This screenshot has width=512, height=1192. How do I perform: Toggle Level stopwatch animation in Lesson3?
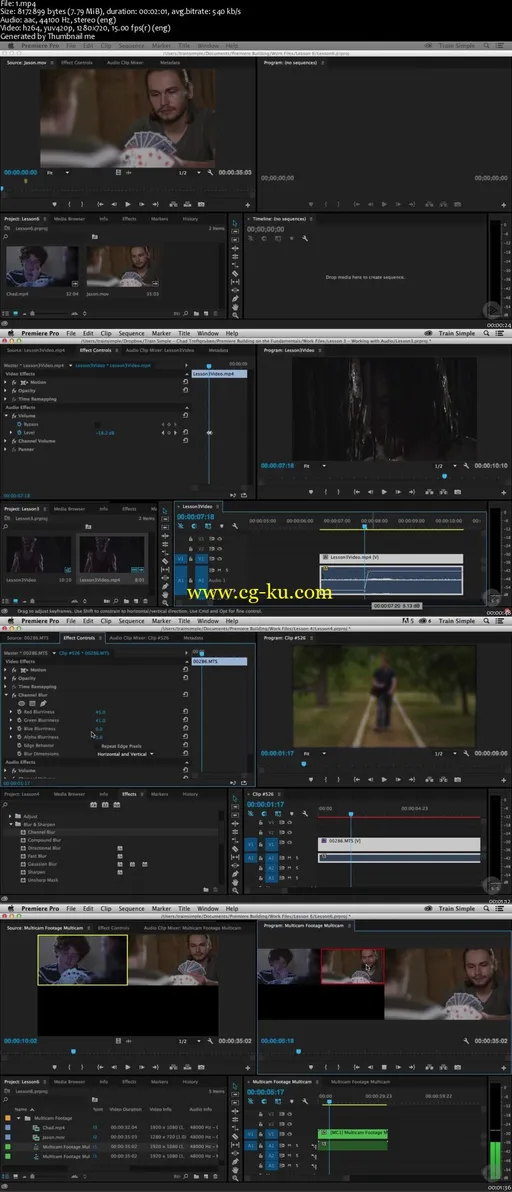click(x=18, y=433)
